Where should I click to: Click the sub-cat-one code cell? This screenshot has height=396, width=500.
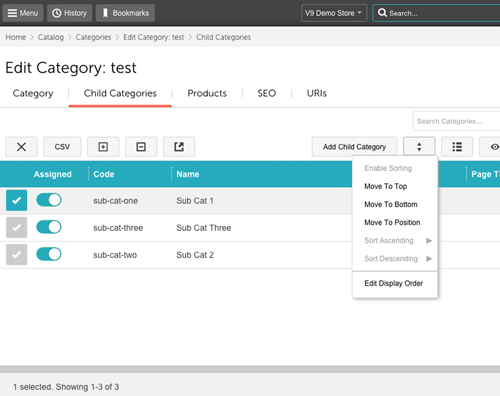pyautogui.click(x=115, y=201)
